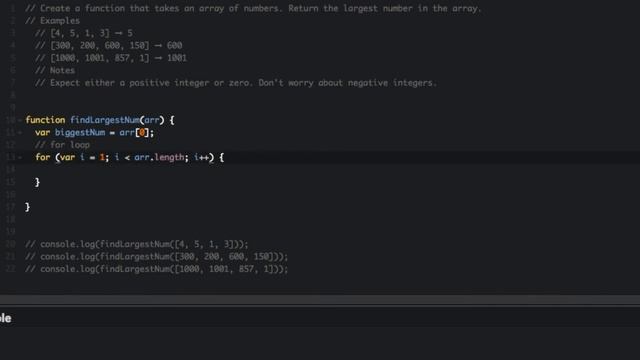Collapse the fold arrow beside var biggestNum line
Image resolution: width=640 pixels, height=360 pixels.
[x=20, y=133]
